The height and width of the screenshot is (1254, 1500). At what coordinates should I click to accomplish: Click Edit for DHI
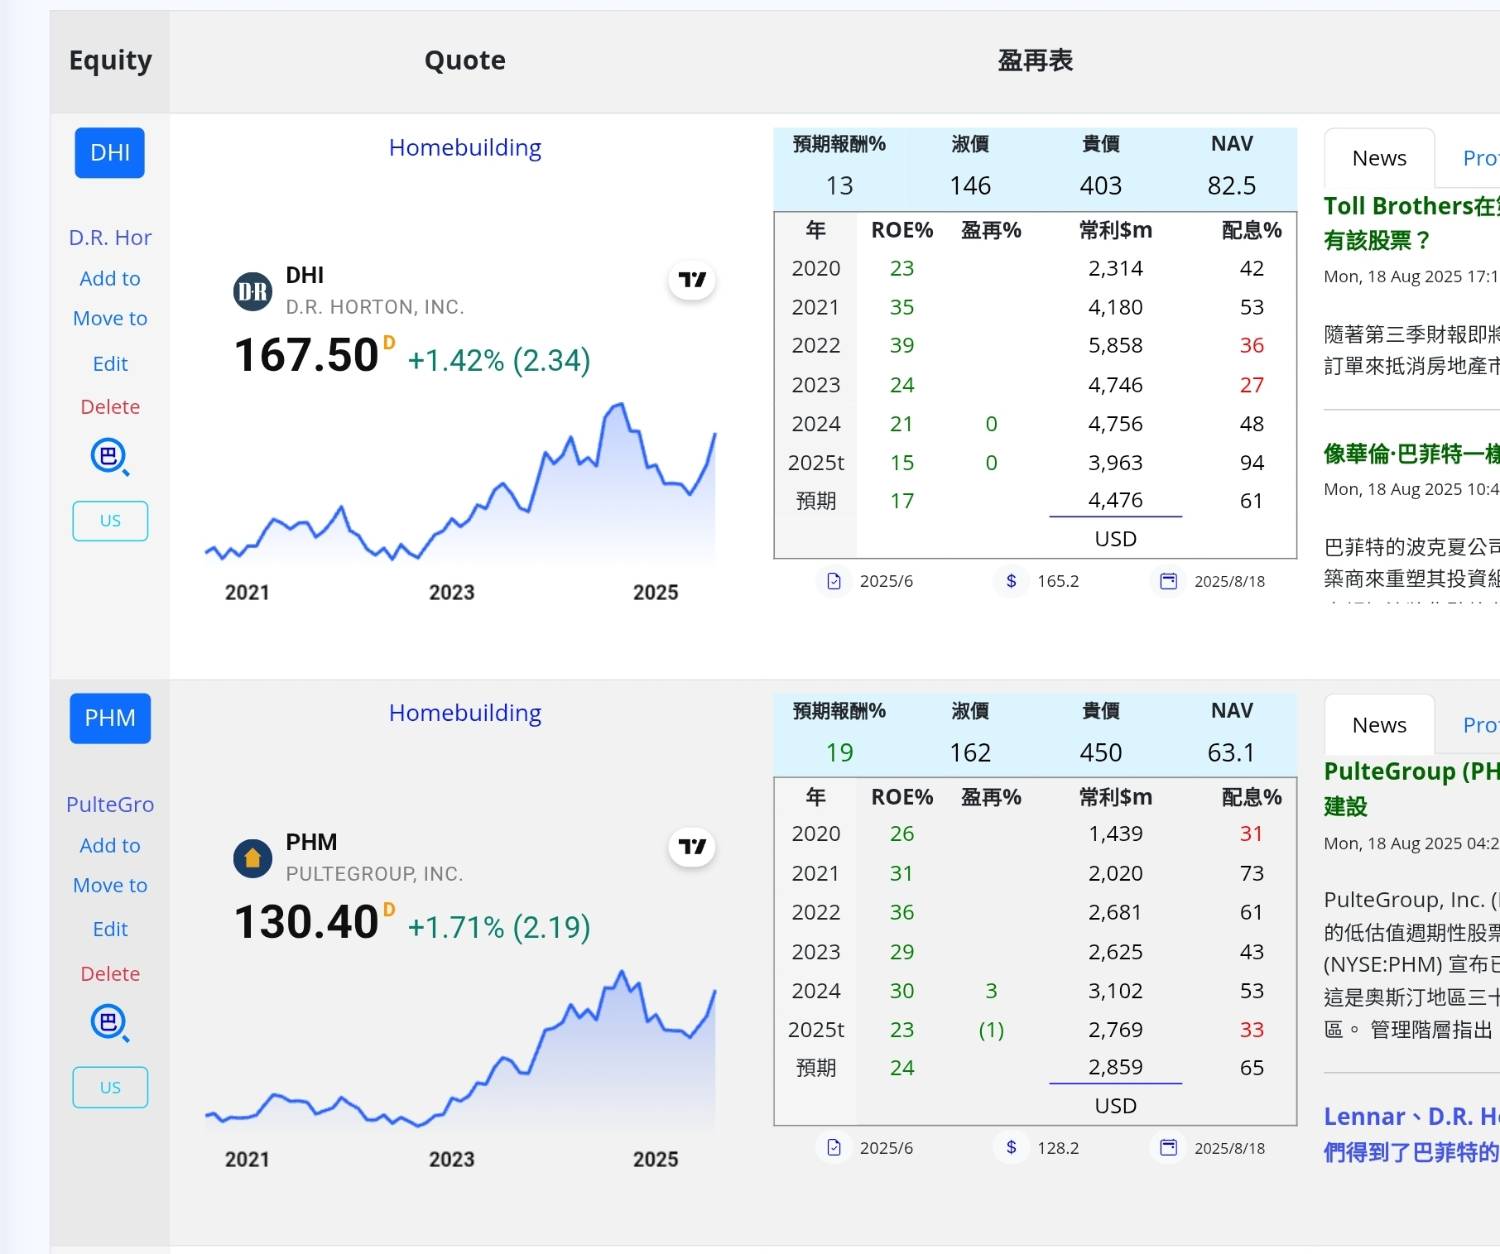point(110,364)
